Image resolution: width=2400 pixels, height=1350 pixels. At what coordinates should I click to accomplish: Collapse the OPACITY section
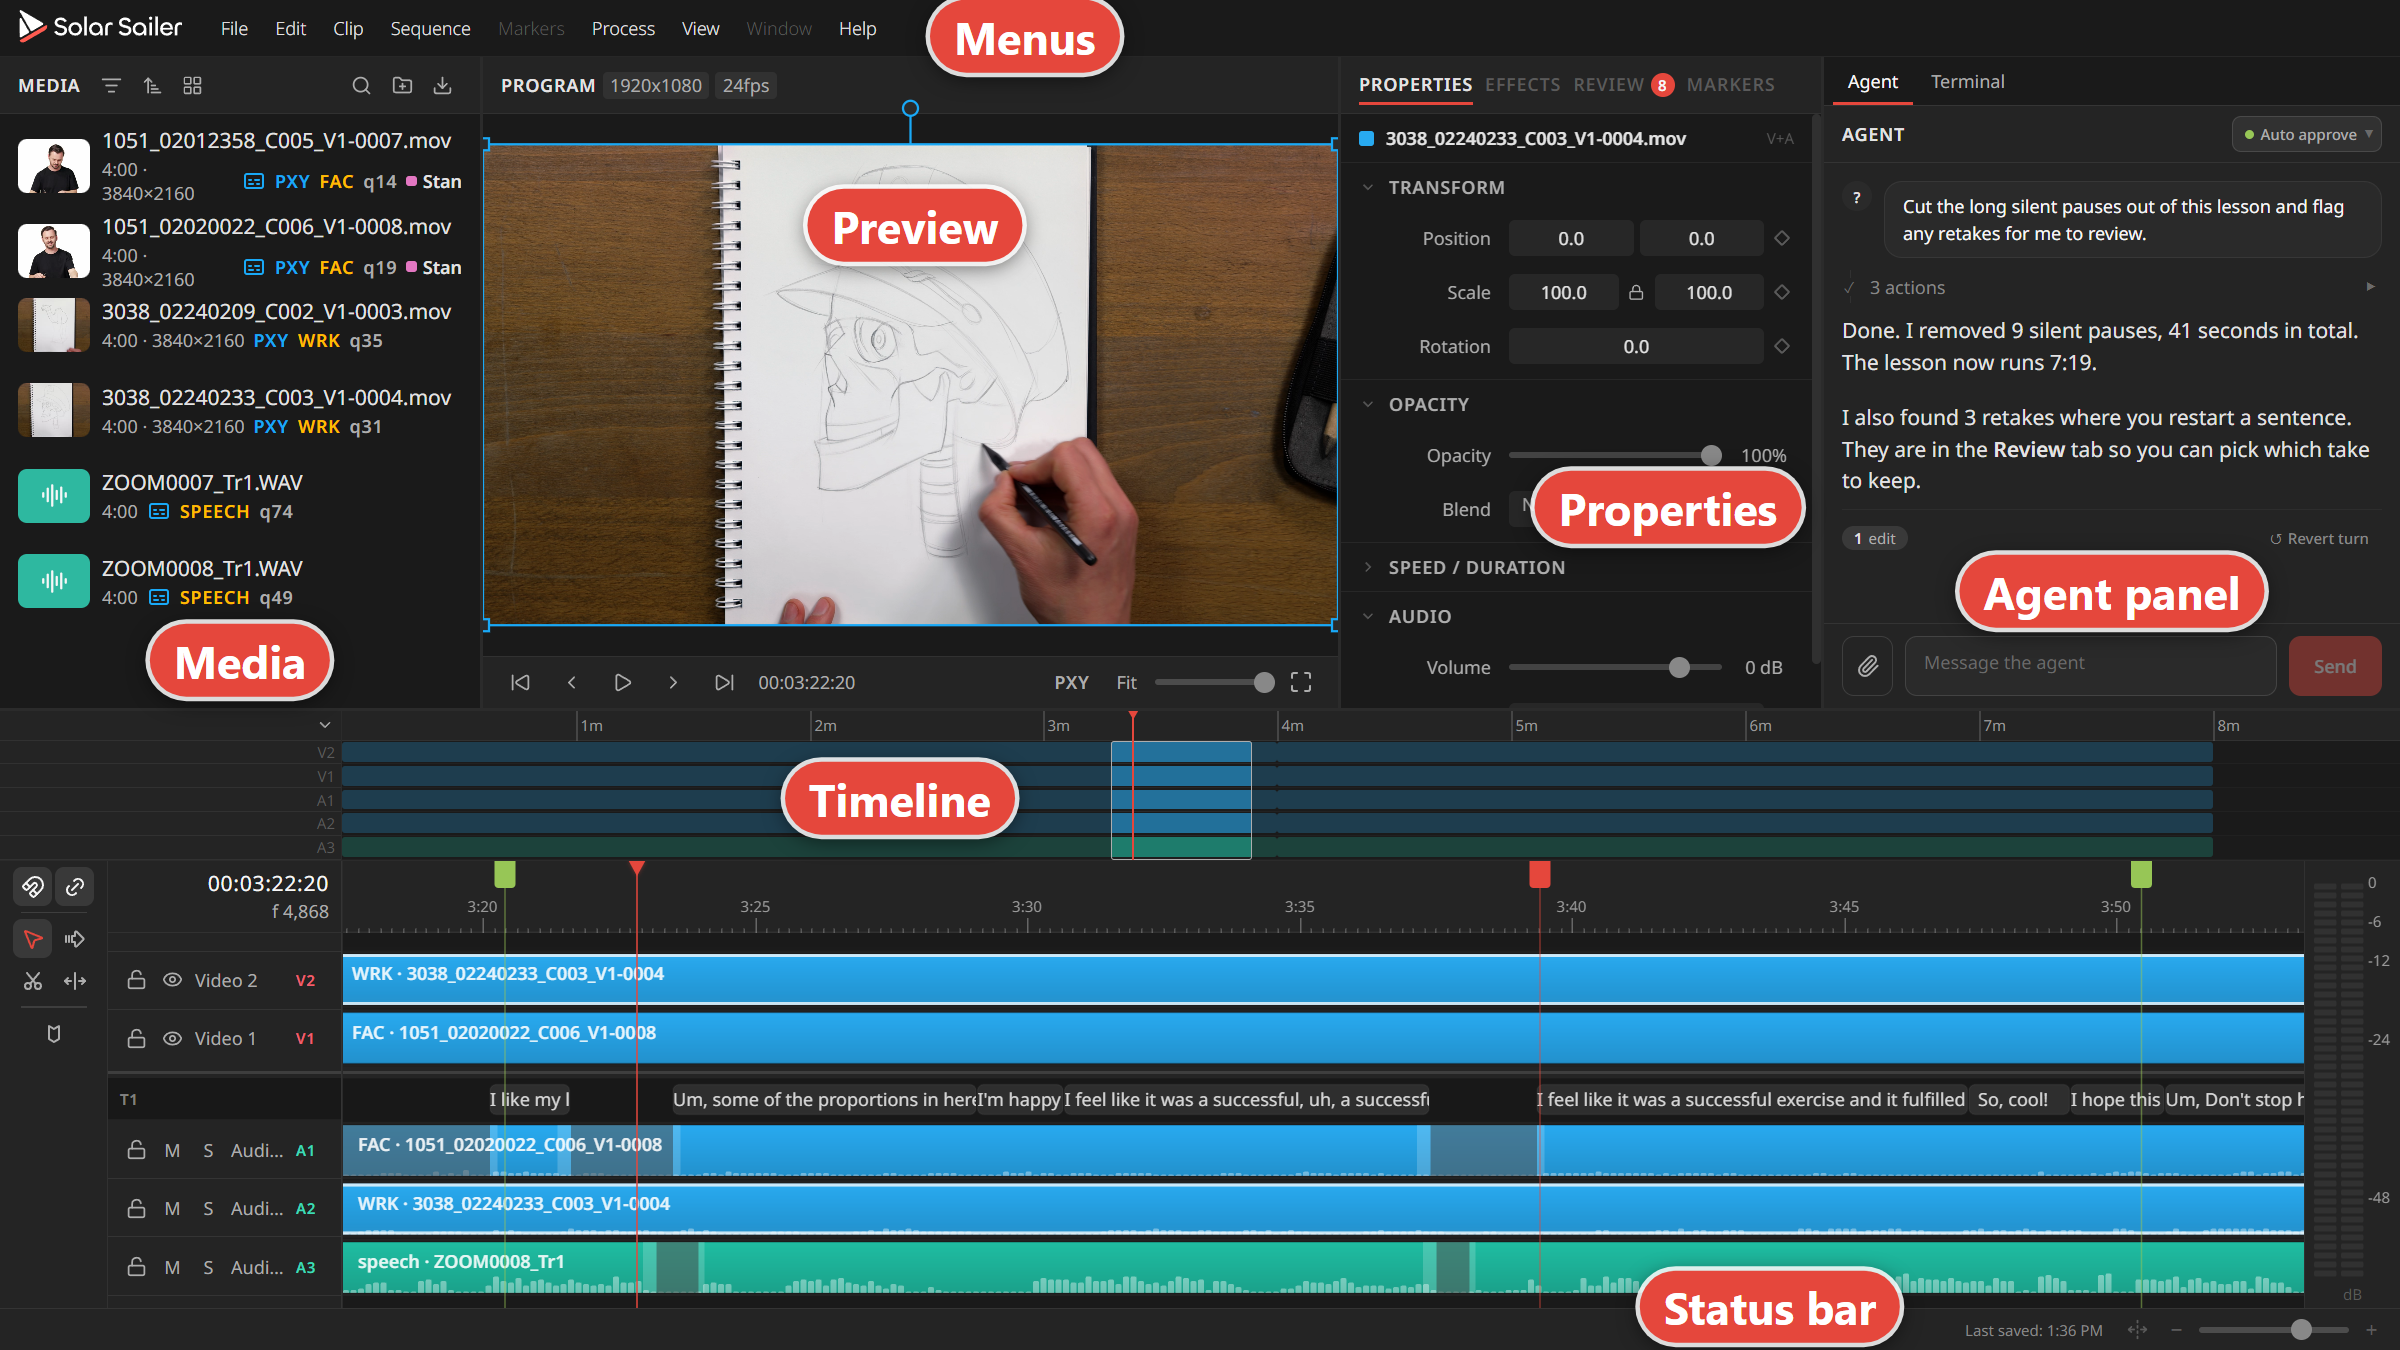[x=1368, y=404]
